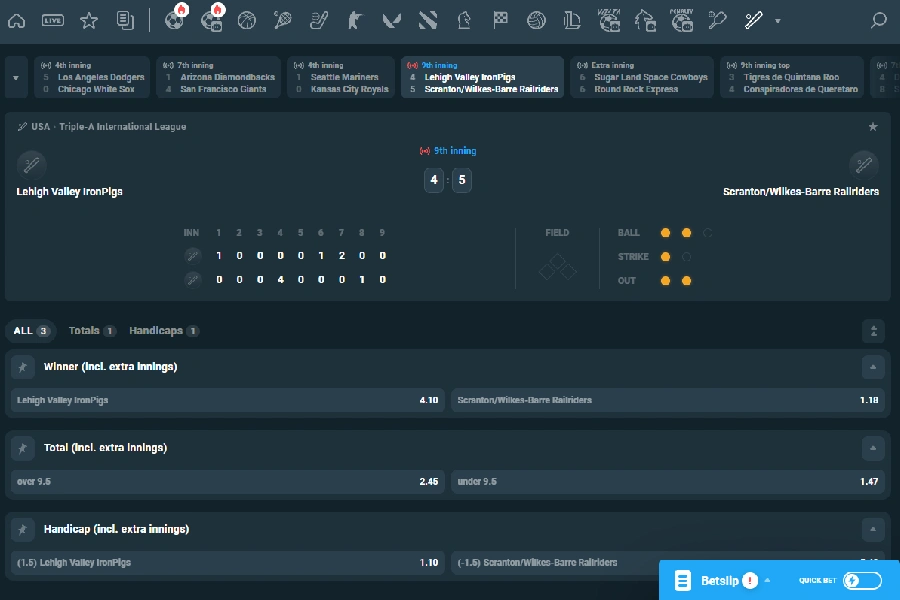Expand the sports overflow dropdown arrow

pos(778,20)
